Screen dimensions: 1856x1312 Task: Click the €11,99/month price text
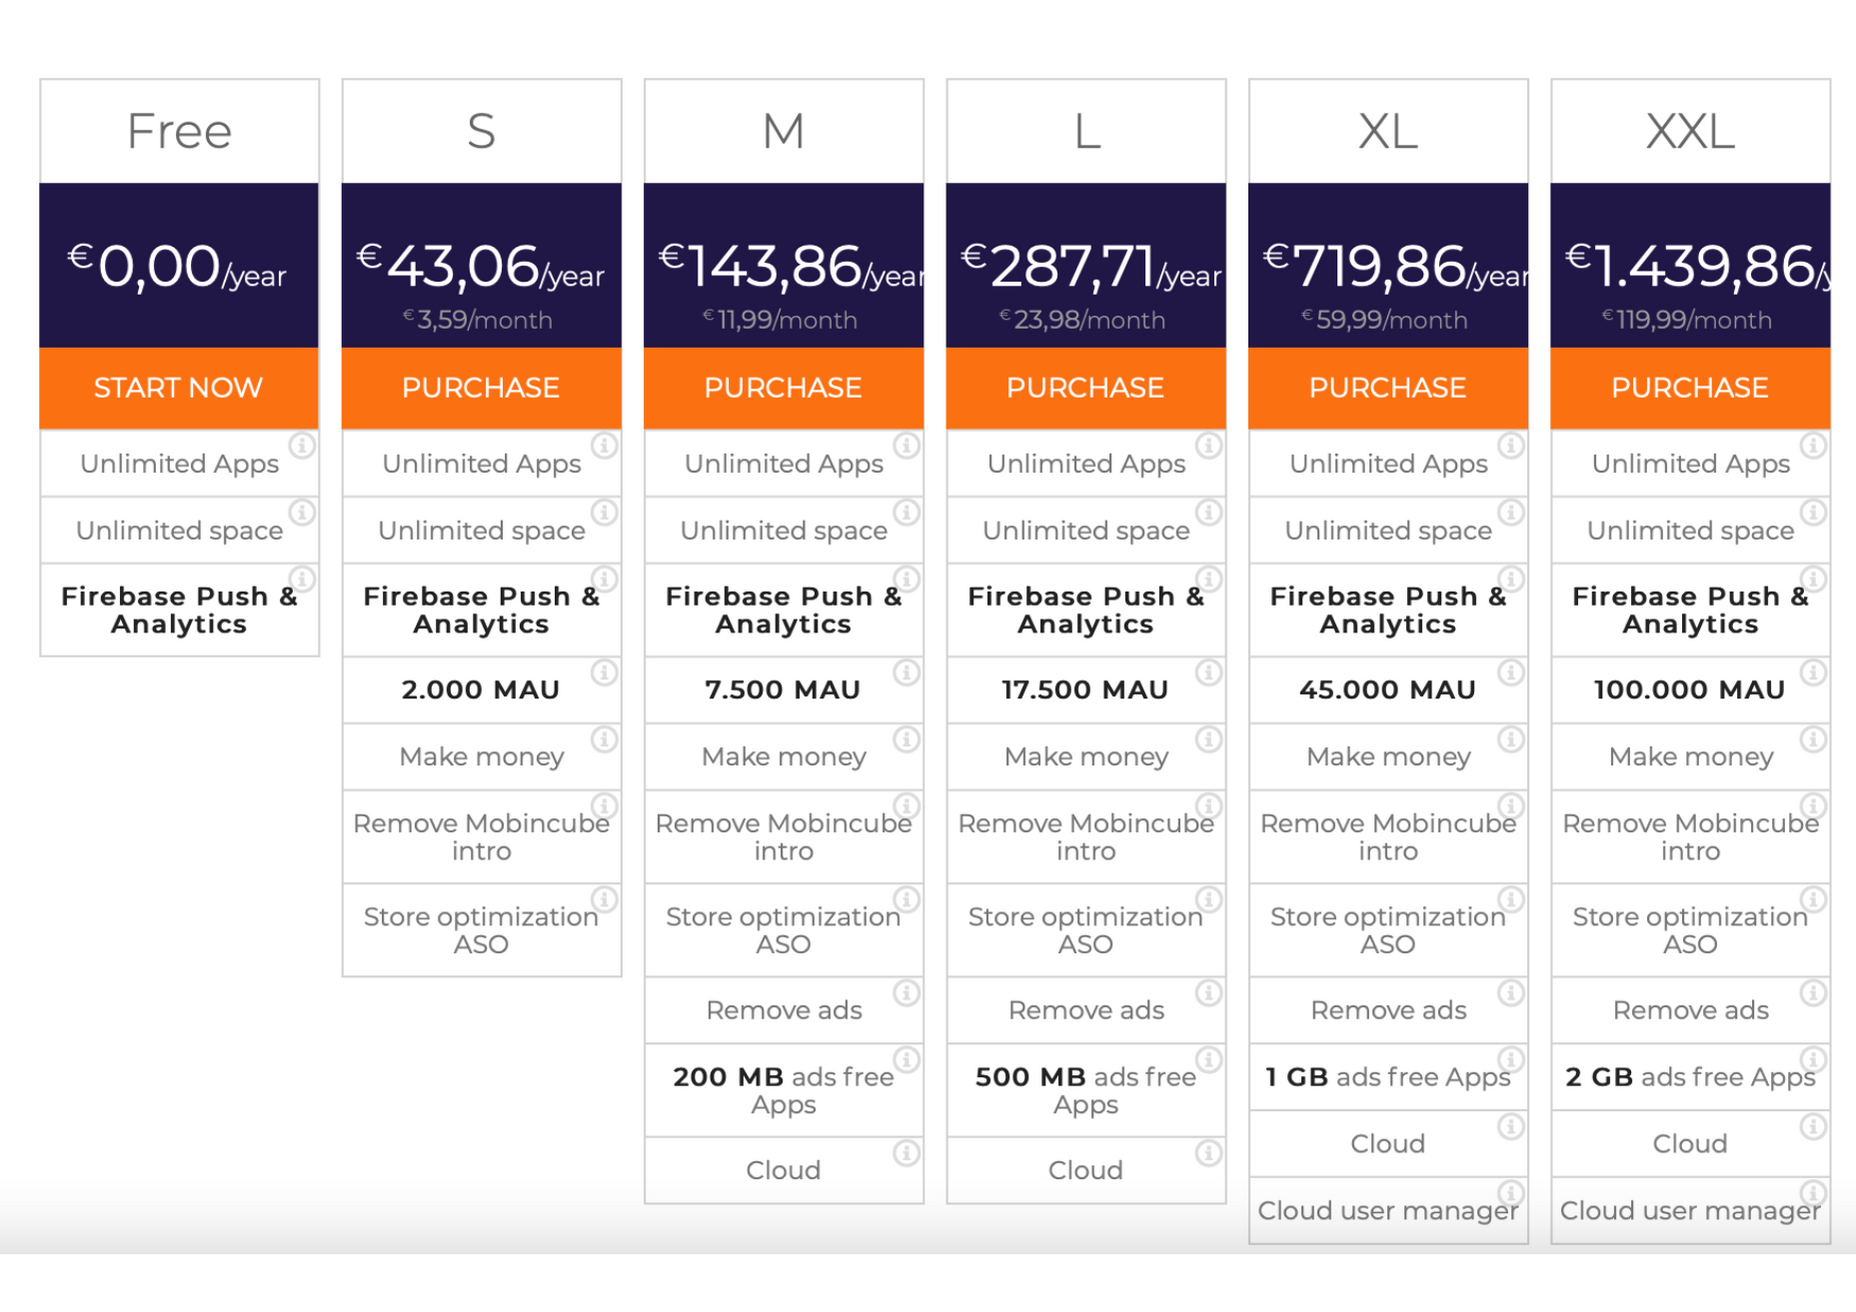click(780, 320)
